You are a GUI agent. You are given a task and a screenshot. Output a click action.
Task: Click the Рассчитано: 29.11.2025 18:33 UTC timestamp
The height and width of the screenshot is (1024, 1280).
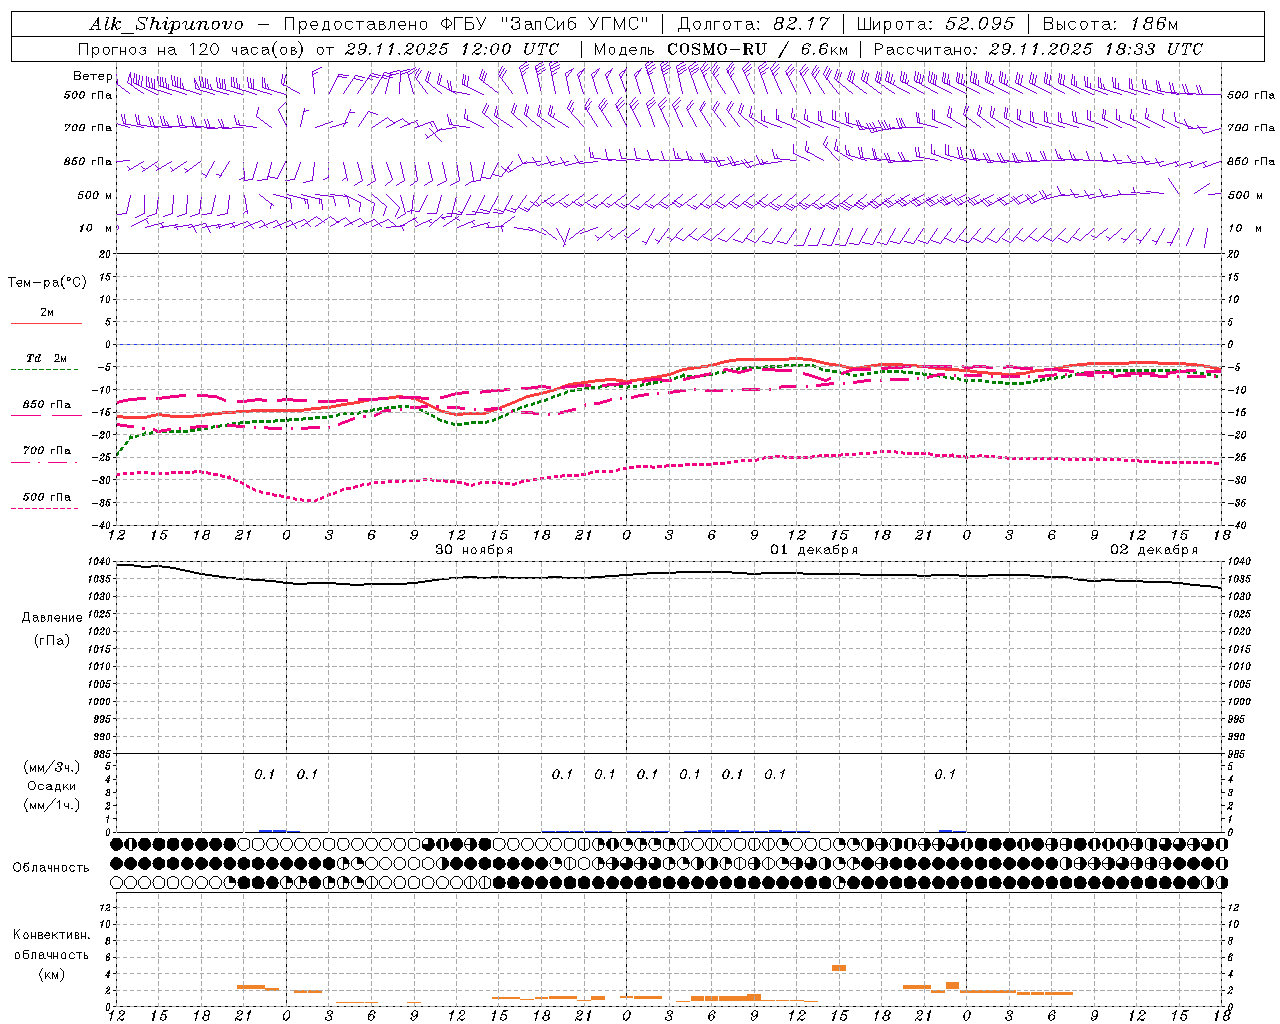tap(1038, 49)
